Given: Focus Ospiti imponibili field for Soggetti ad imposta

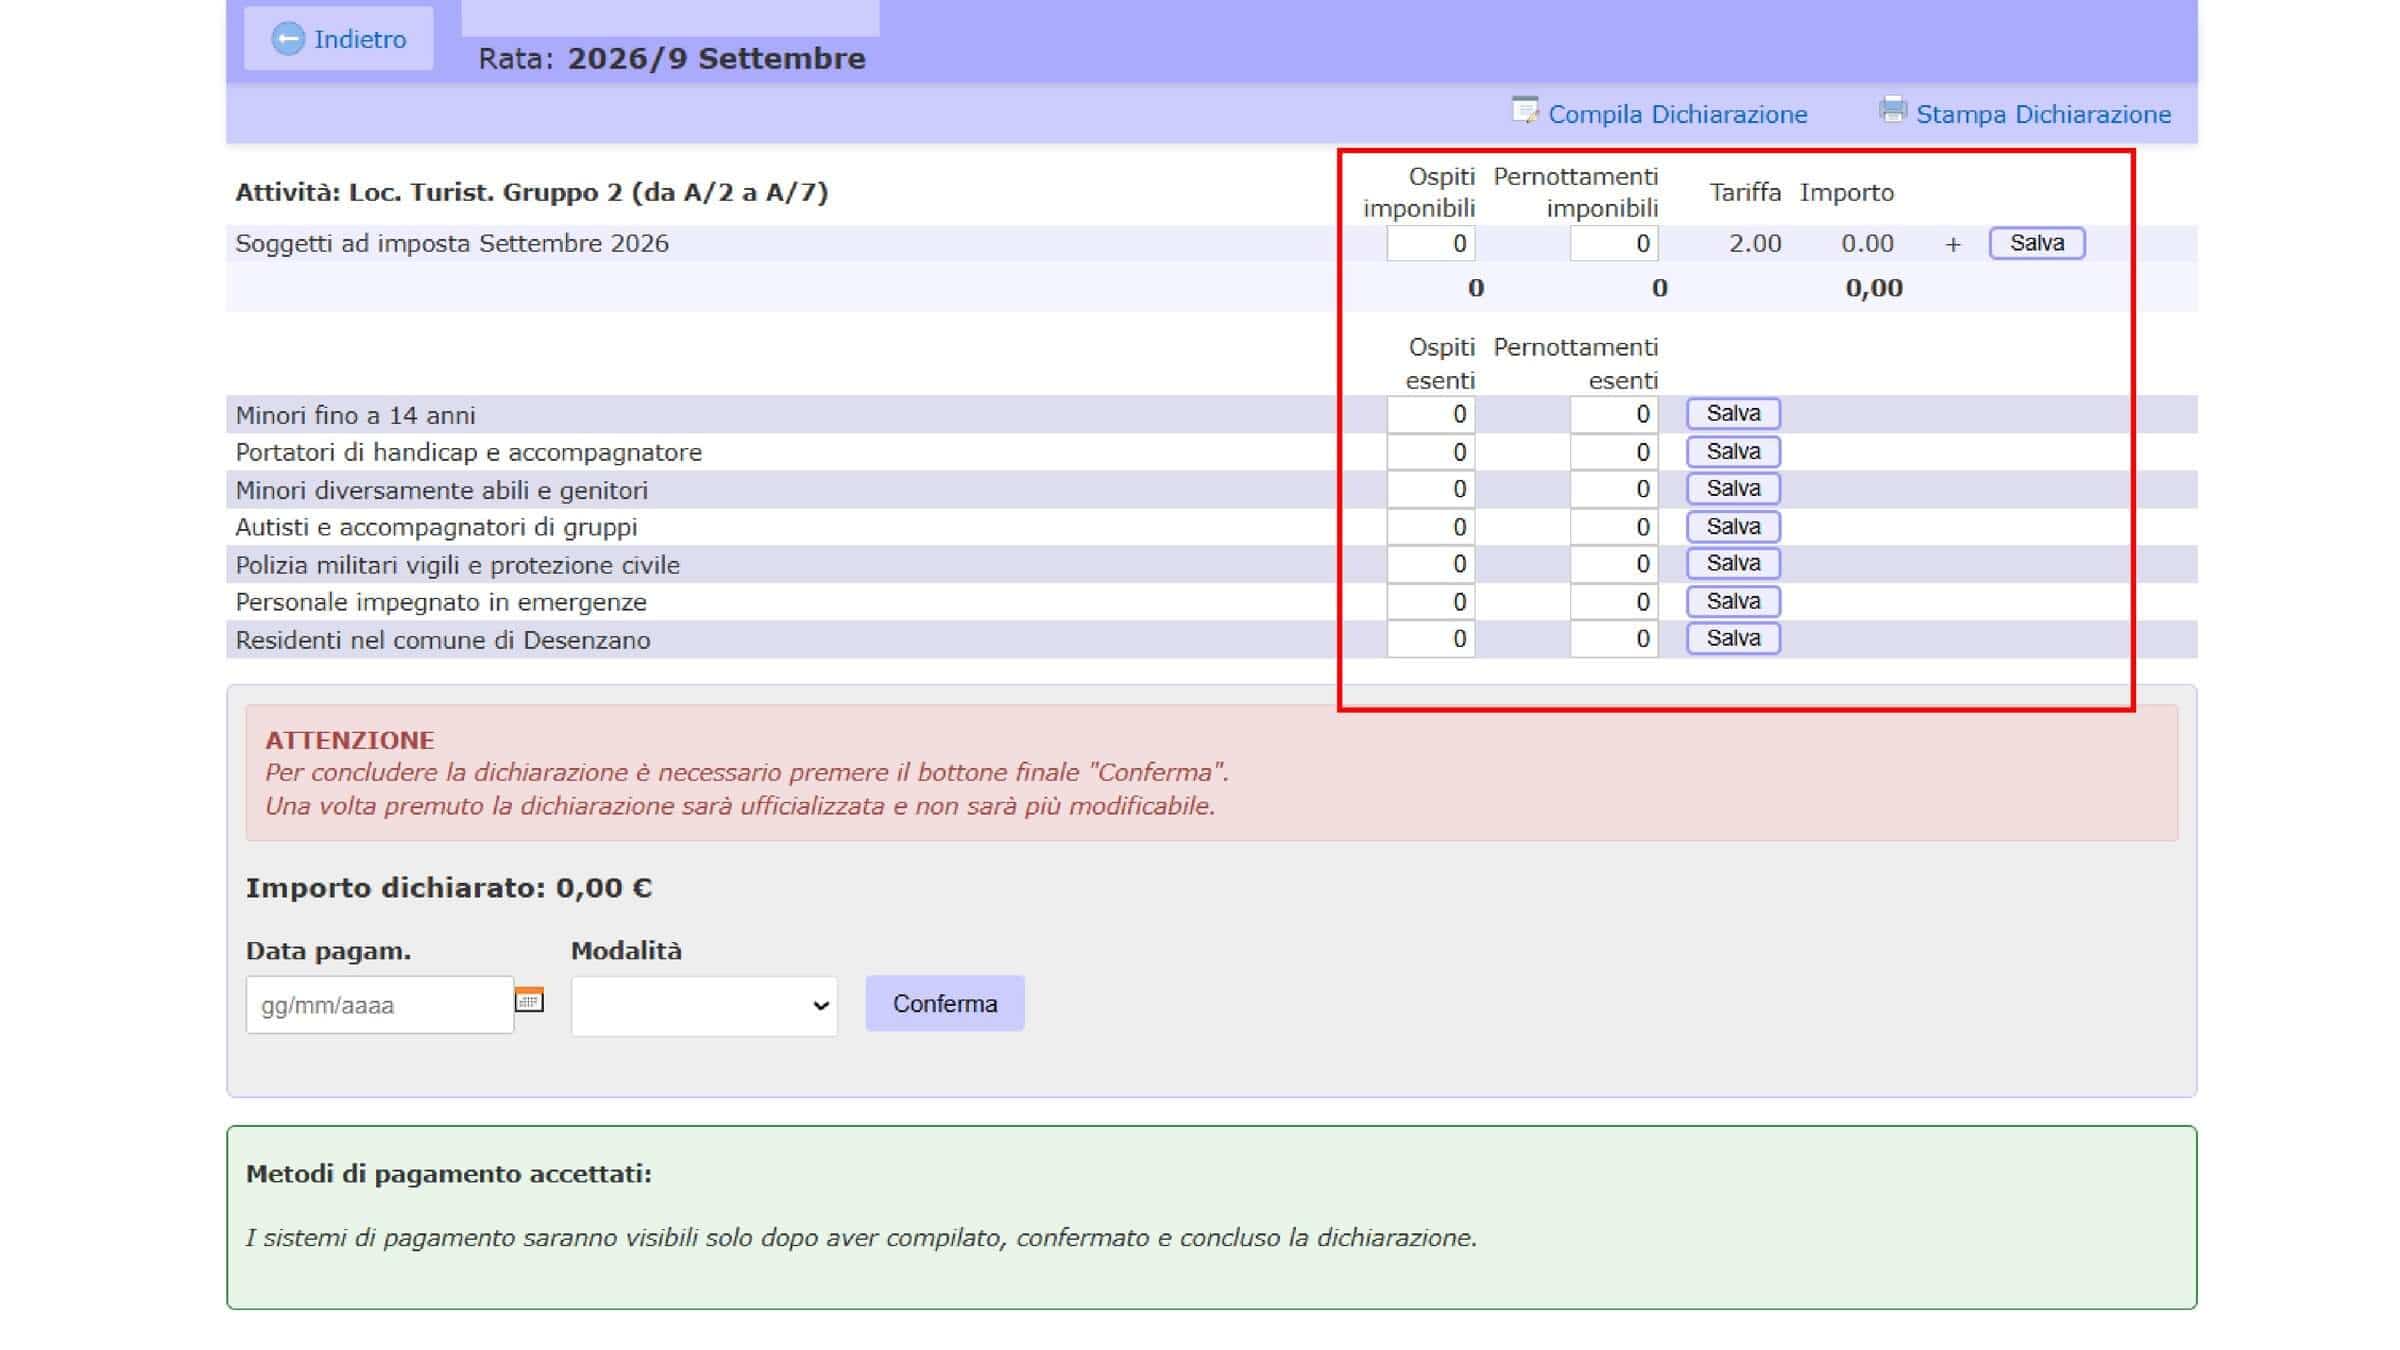Looking at the screenshot, I should [1431, 243].
